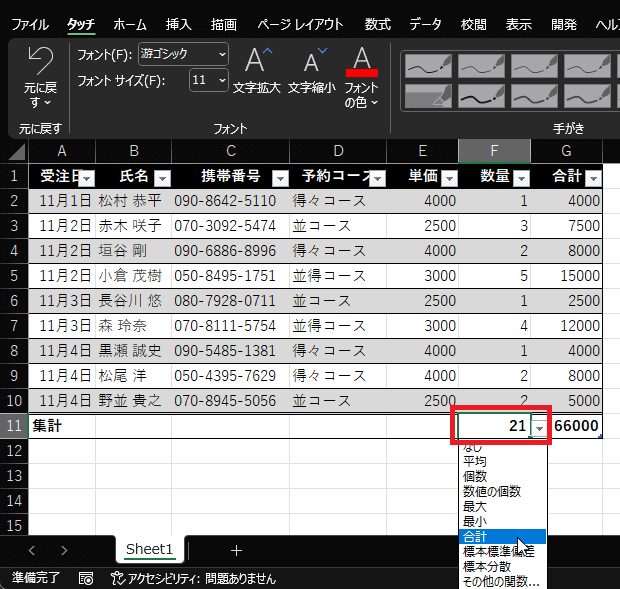Select the Sheet1 worksheet tab
This screenshot has height=589, width=620.
tap(149, 549)
